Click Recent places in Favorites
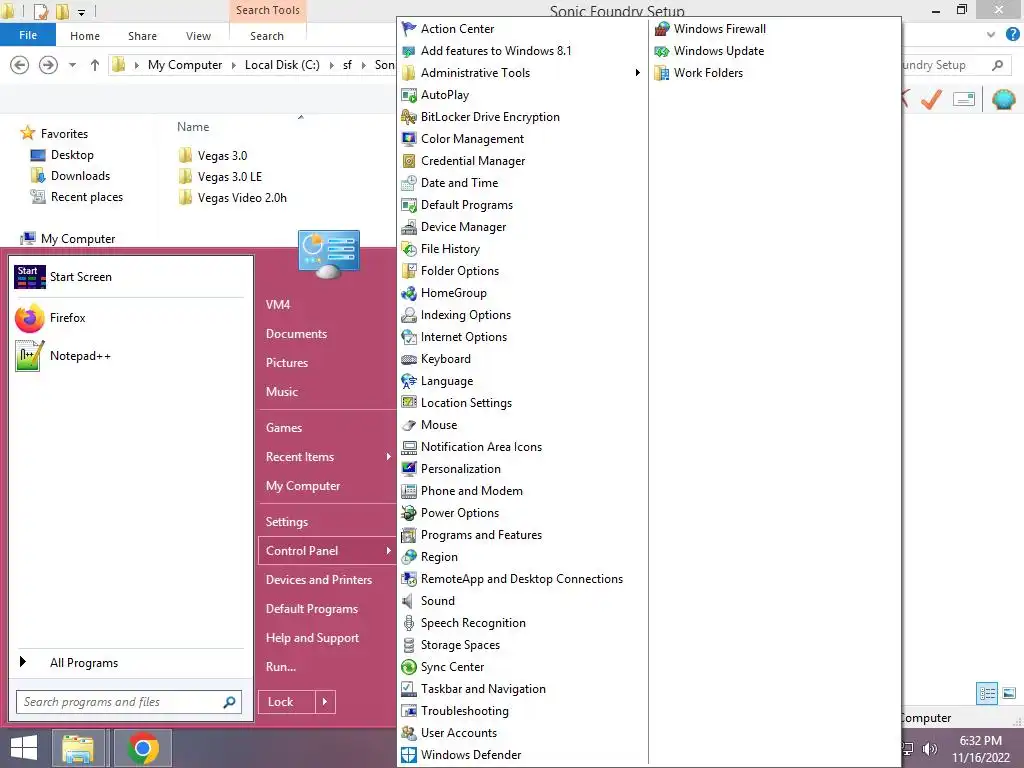The width and height of the screenshot is (1024, 768). (76, 197)
